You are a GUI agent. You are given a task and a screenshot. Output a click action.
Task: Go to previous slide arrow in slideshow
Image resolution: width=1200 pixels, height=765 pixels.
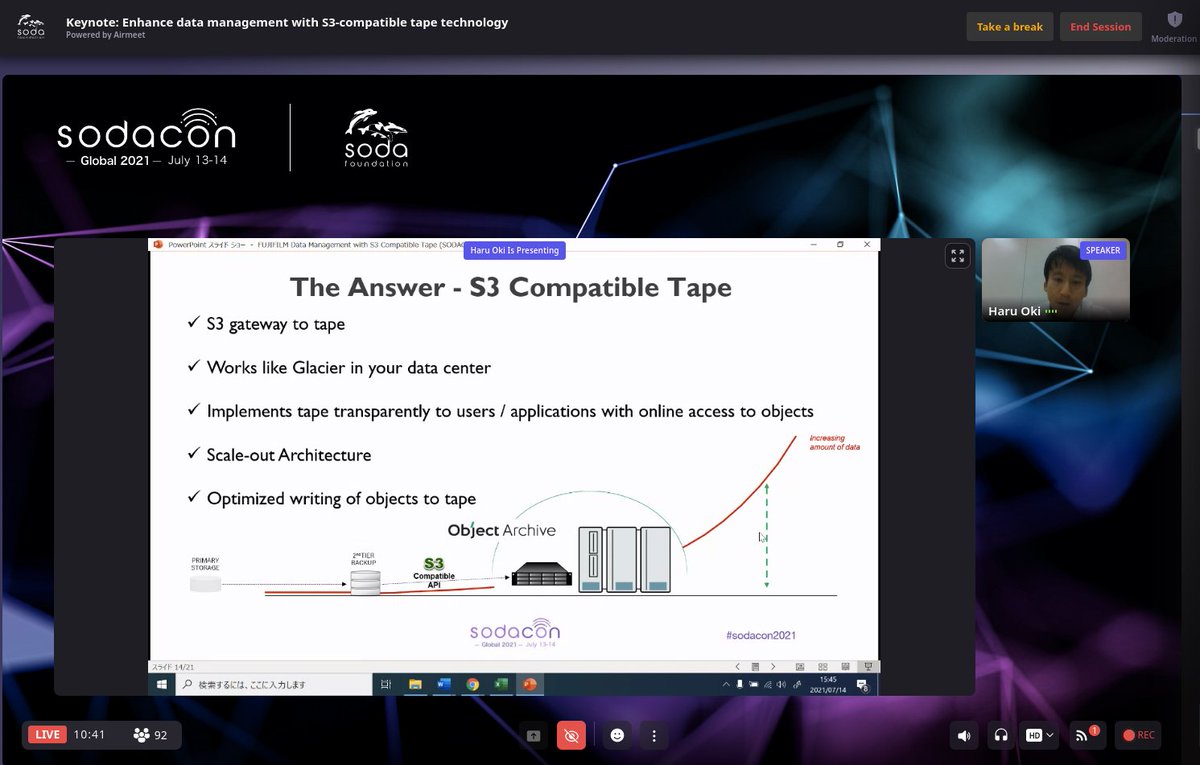pos(738,666)
